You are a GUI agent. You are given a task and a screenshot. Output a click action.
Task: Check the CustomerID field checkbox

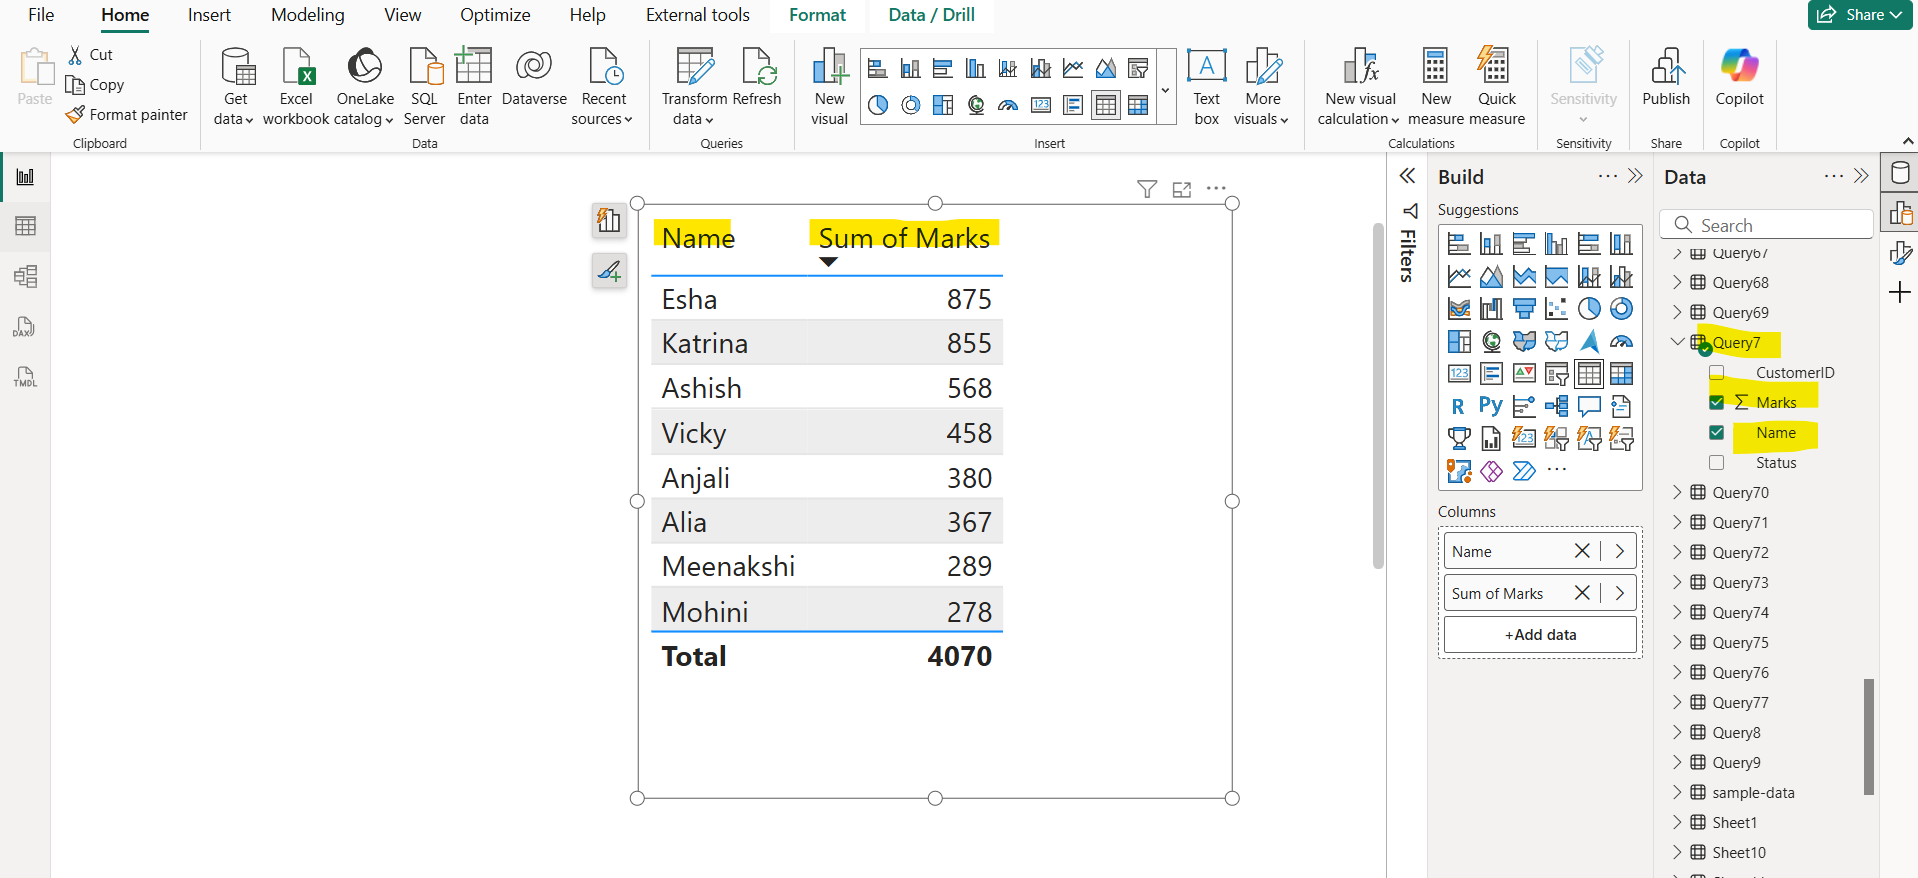click(x=1717, y=373)
